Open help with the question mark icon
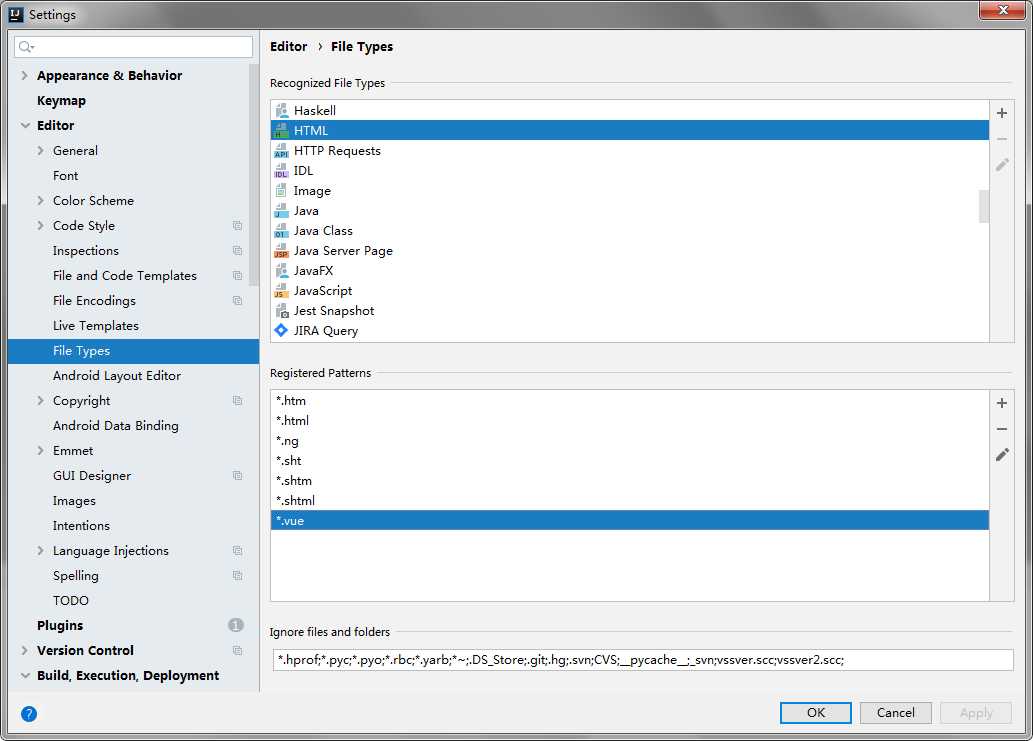This screenshot has width=1033, height=741. pos(29,713)
